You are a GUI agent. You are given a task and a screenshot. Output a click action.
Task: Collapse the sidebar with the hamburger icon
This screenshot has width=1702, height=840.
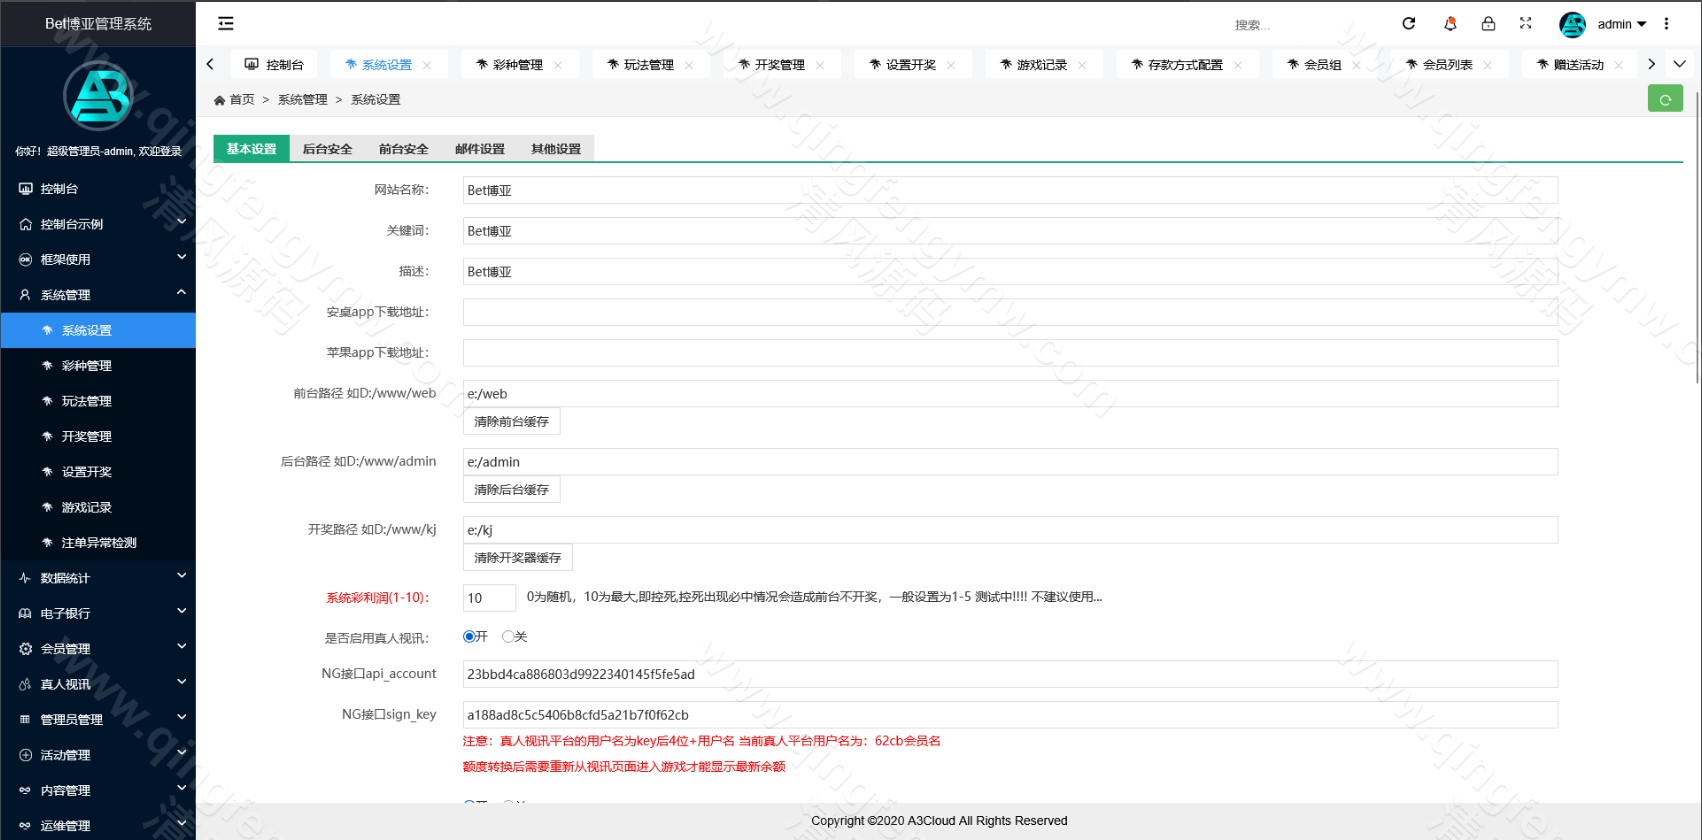226,24
